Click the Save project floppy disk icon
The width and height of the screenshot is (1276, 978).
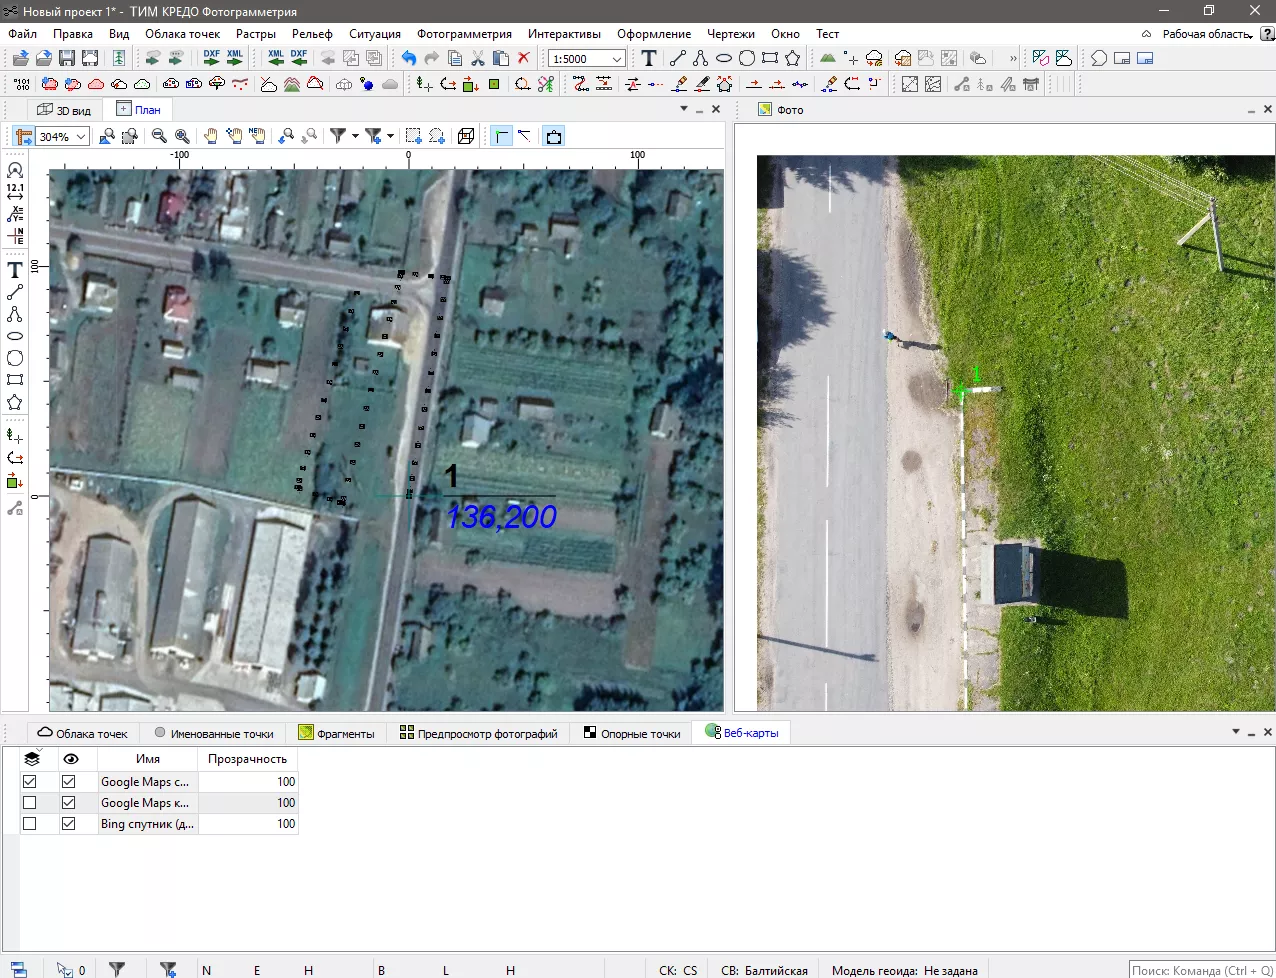click(67, 59)
